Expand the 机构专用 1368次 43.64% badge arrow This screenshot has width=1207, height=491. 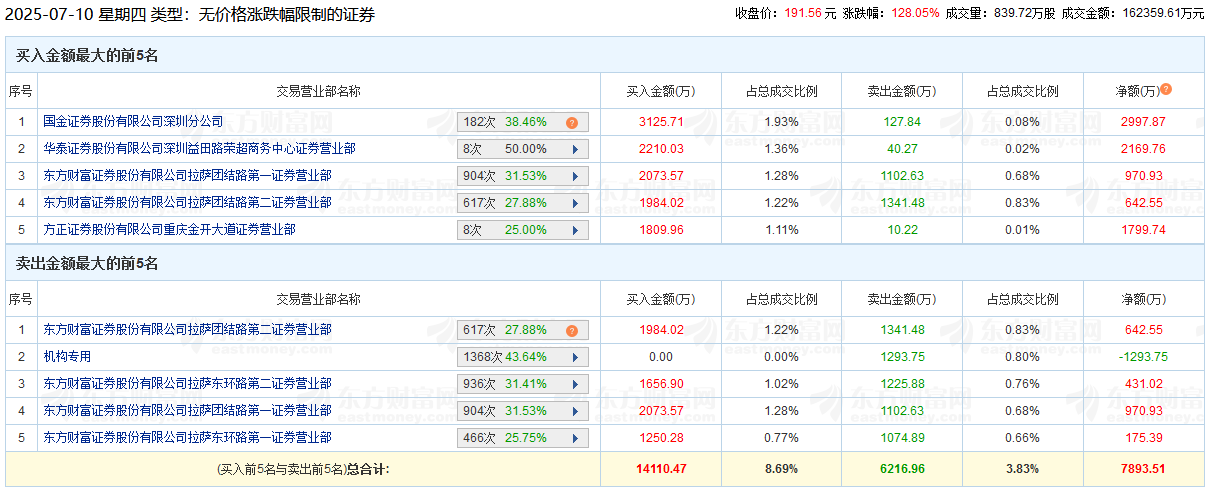click(x=575, y=357)
